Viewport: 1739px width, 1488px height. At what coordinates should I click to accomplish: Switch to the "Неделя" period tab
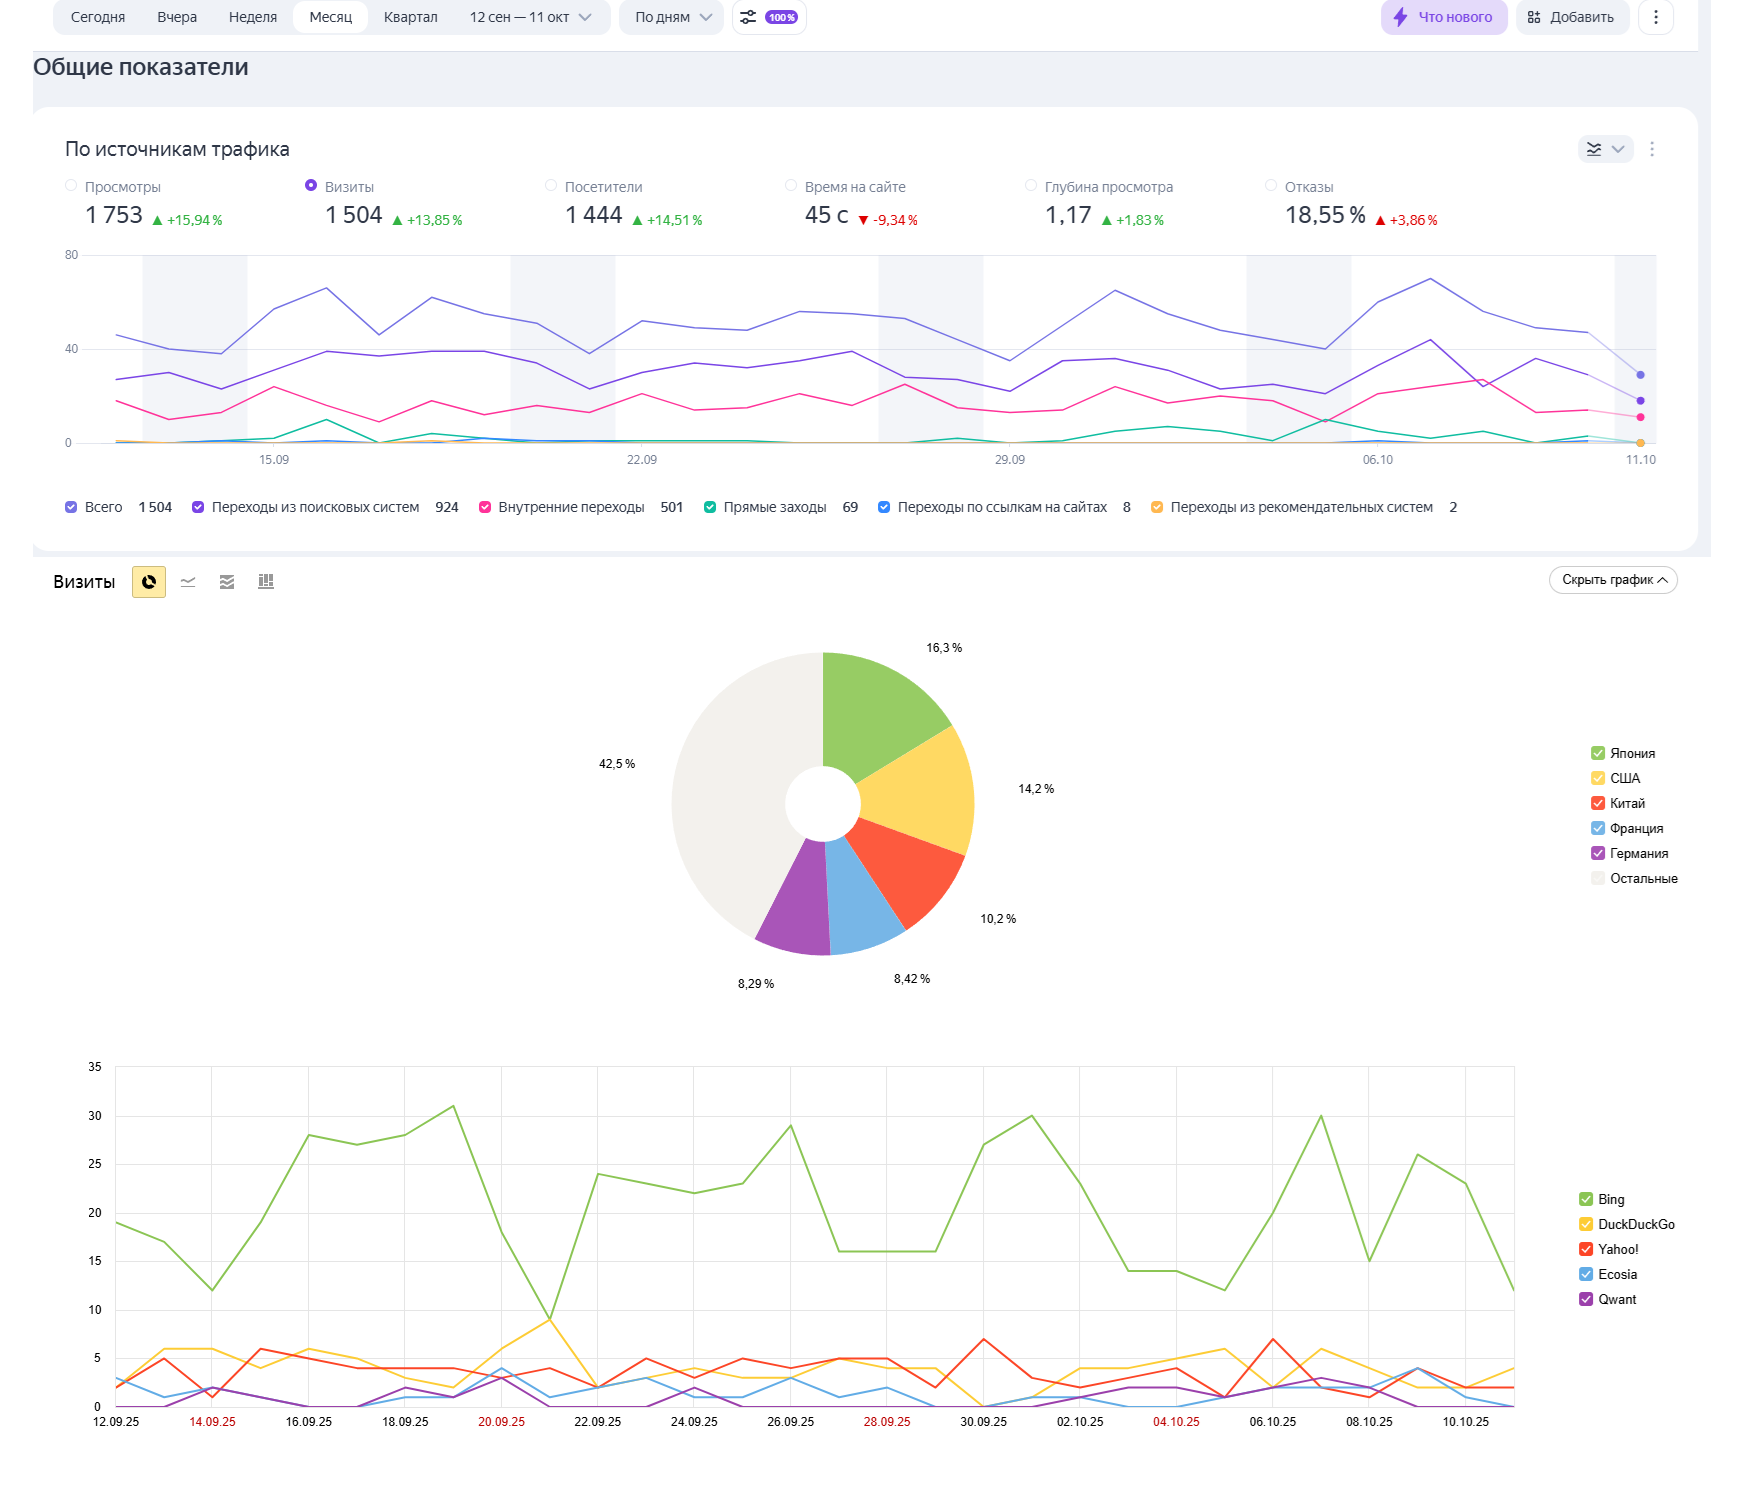252,17
